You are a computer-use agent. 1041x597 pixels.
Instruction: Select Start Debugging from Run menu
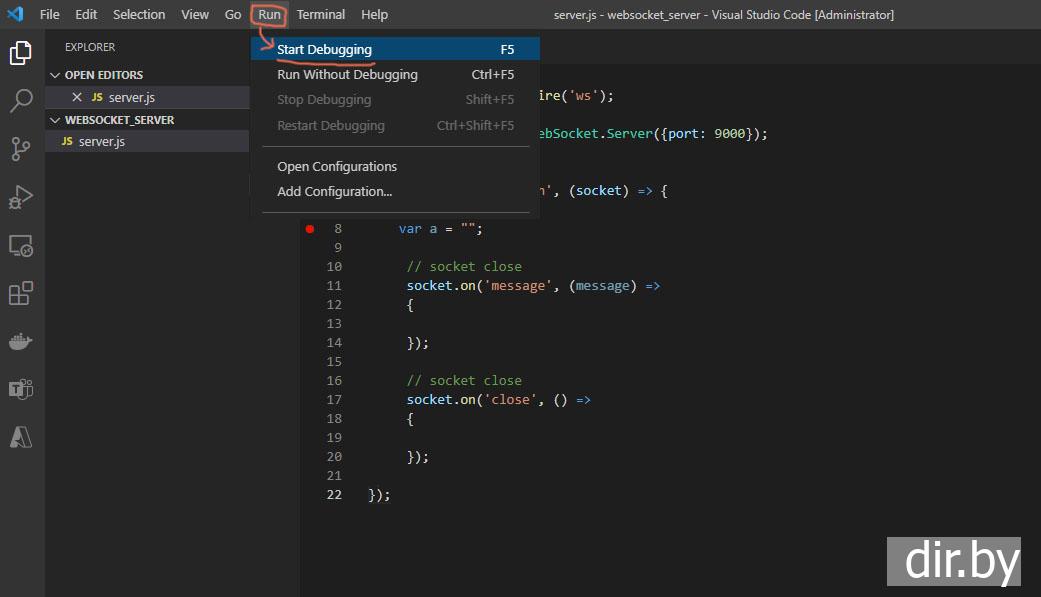(324, 50)
